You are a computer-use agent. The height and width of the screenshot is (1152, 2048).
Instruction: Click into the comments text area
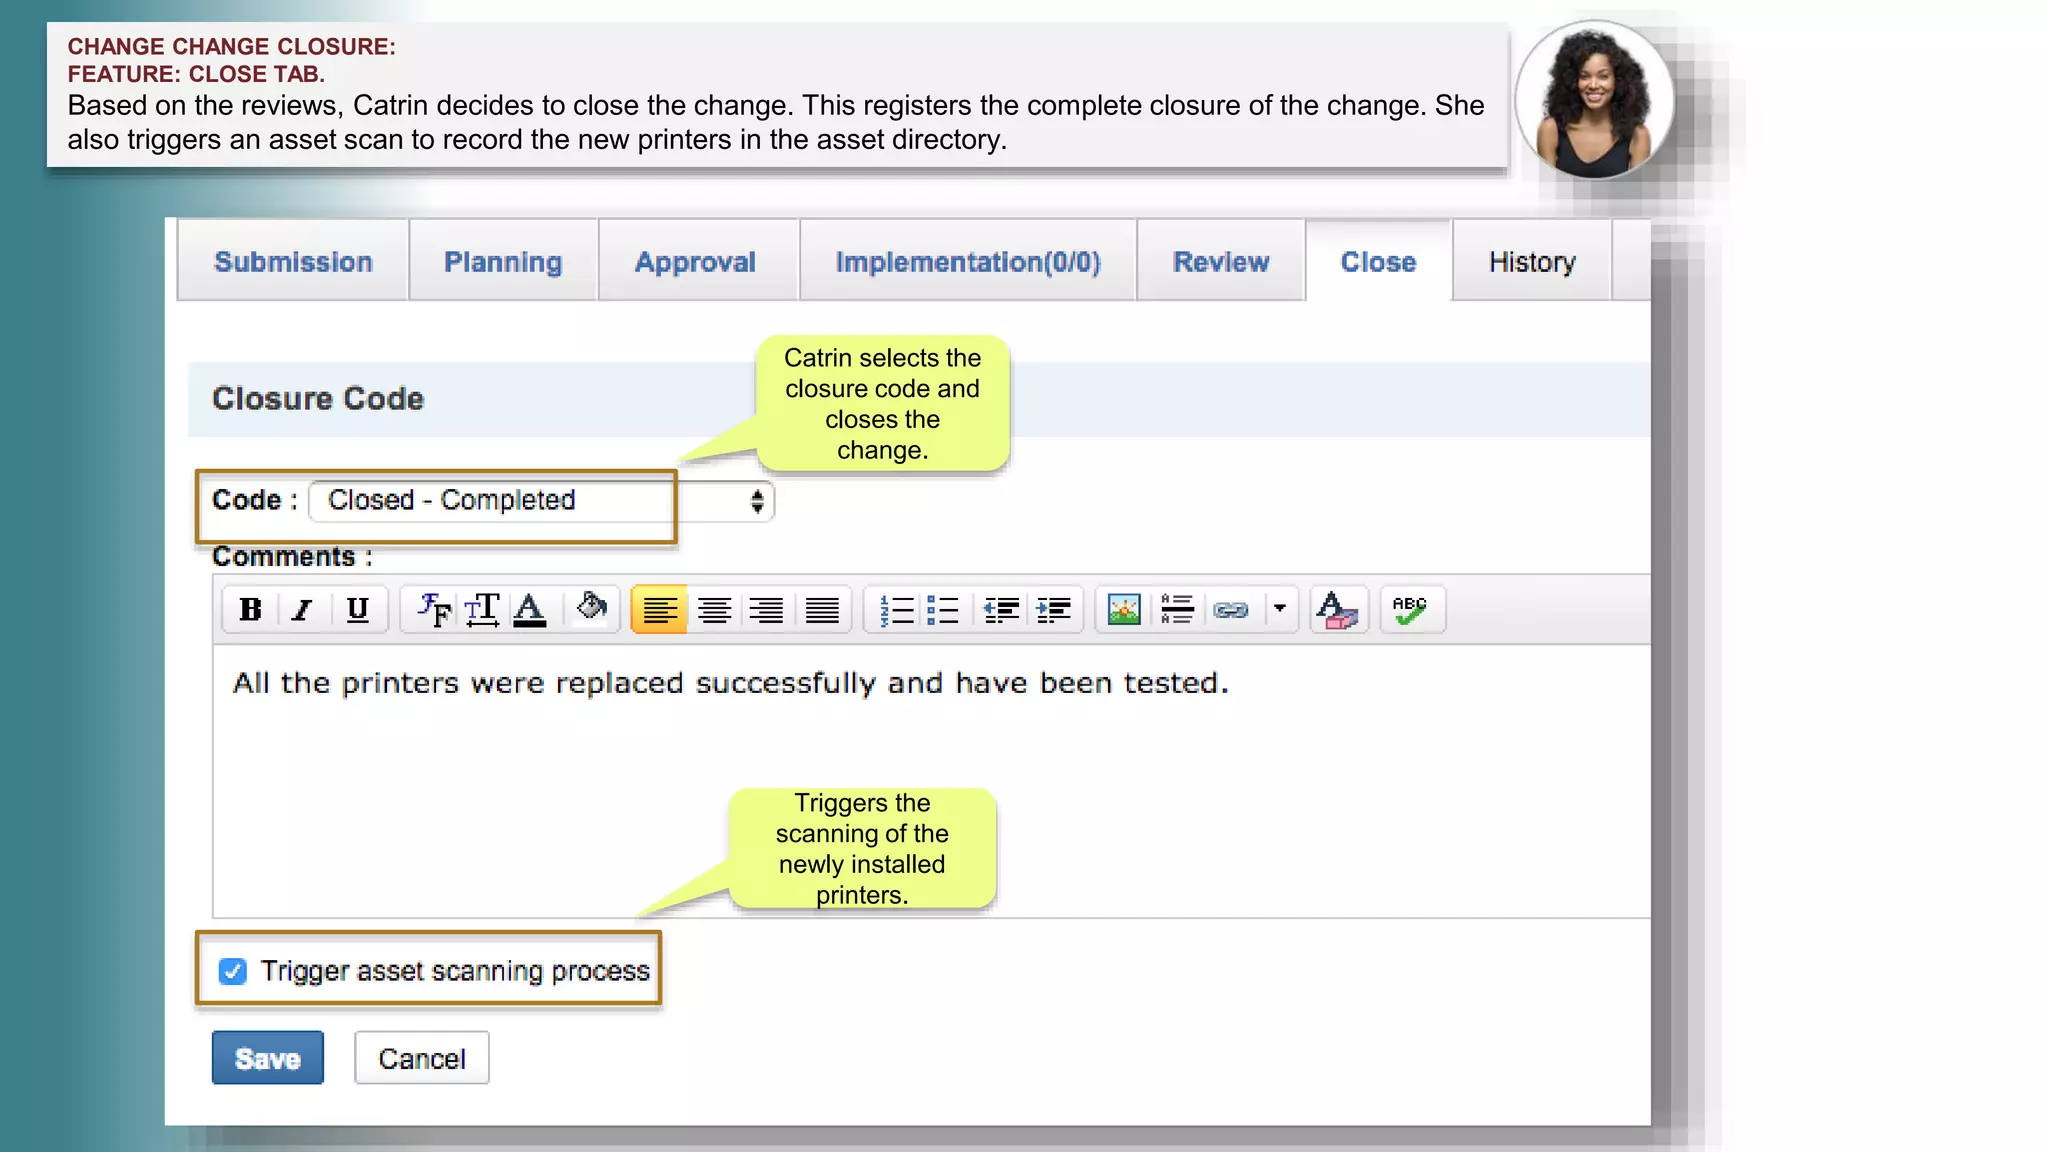[x=930, y=780]
